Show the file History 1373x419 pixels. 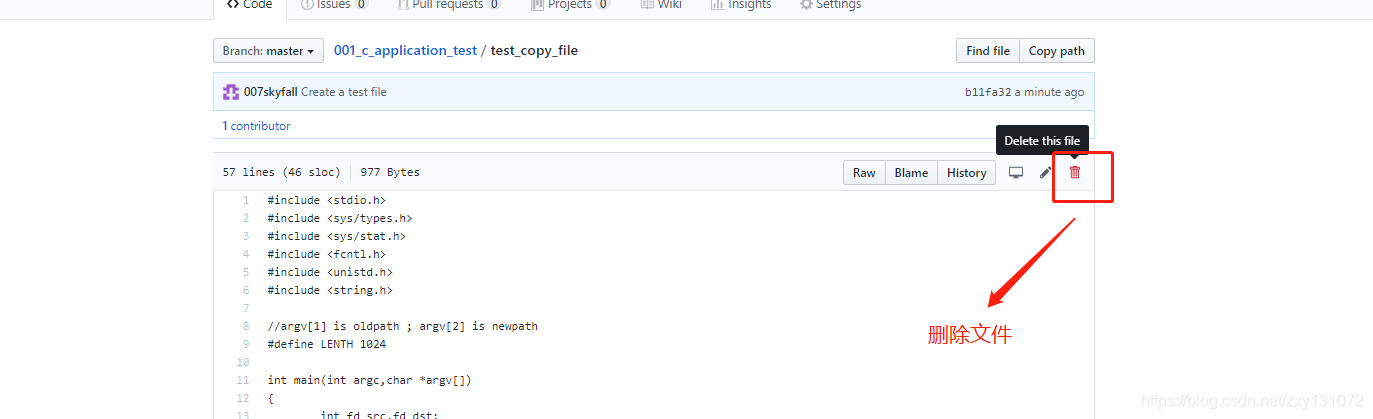(x=966, y=173)
